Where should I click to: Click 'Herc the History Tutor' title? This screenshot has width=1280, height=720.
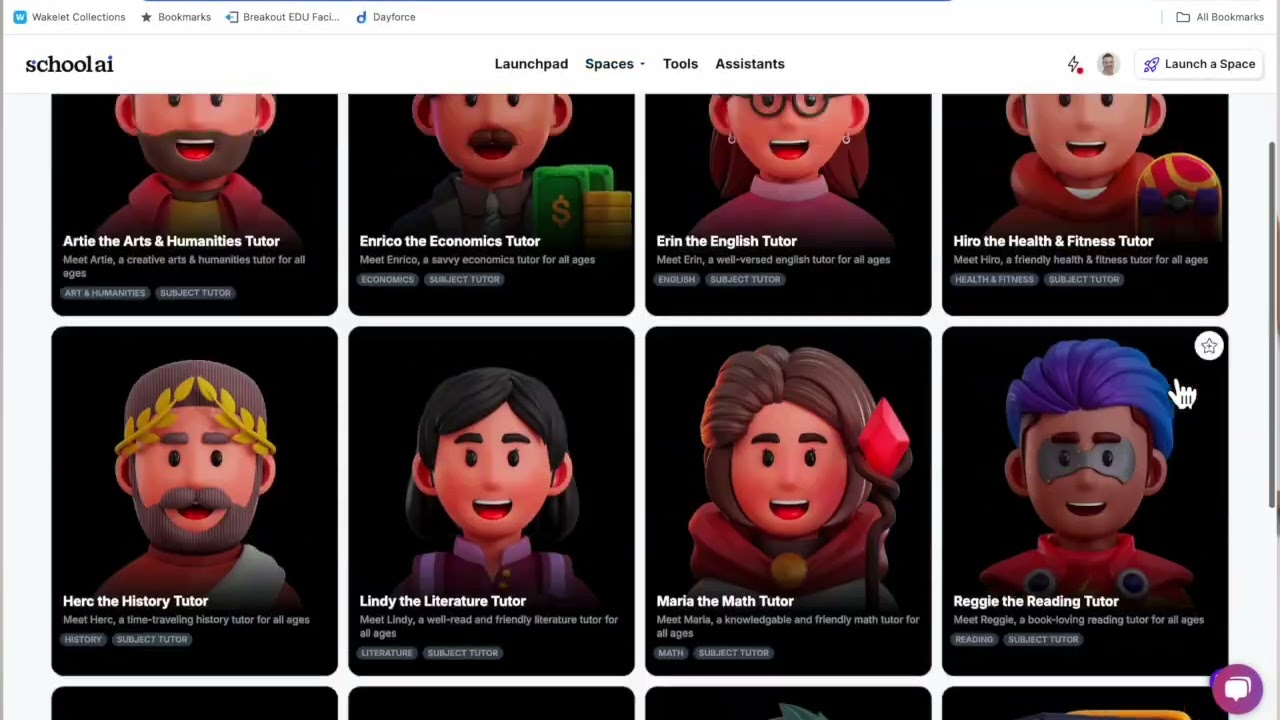click(x=135, y=601)
